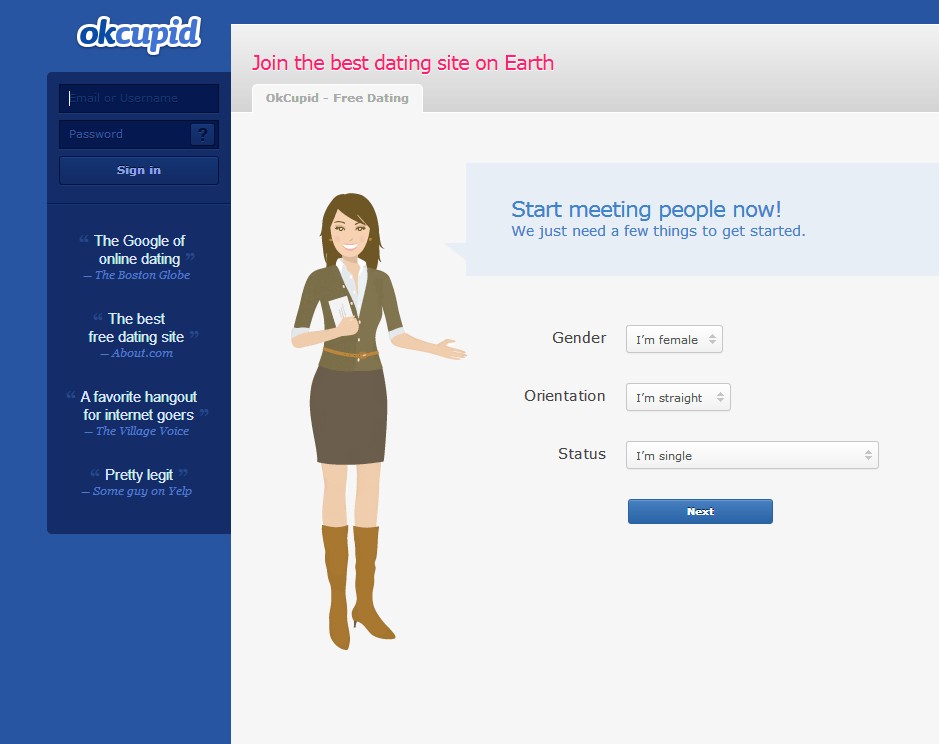Viewport: 939px width, 744px height.
Task: Click 'A favorite hangout for internet goers' quote
Action: pos(139,406)
